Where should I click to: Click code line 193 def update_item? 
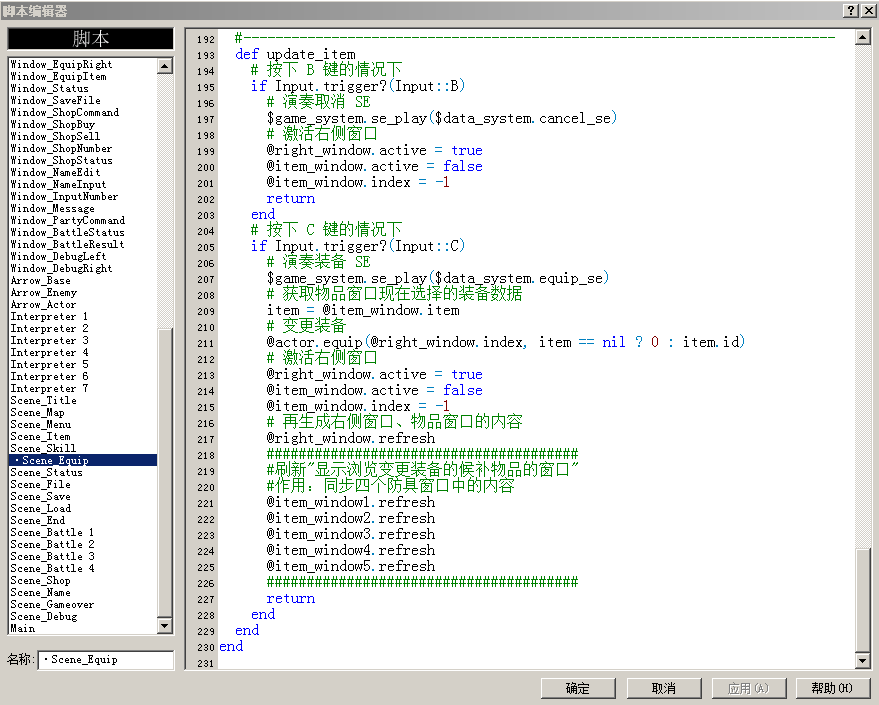point(295,54)
